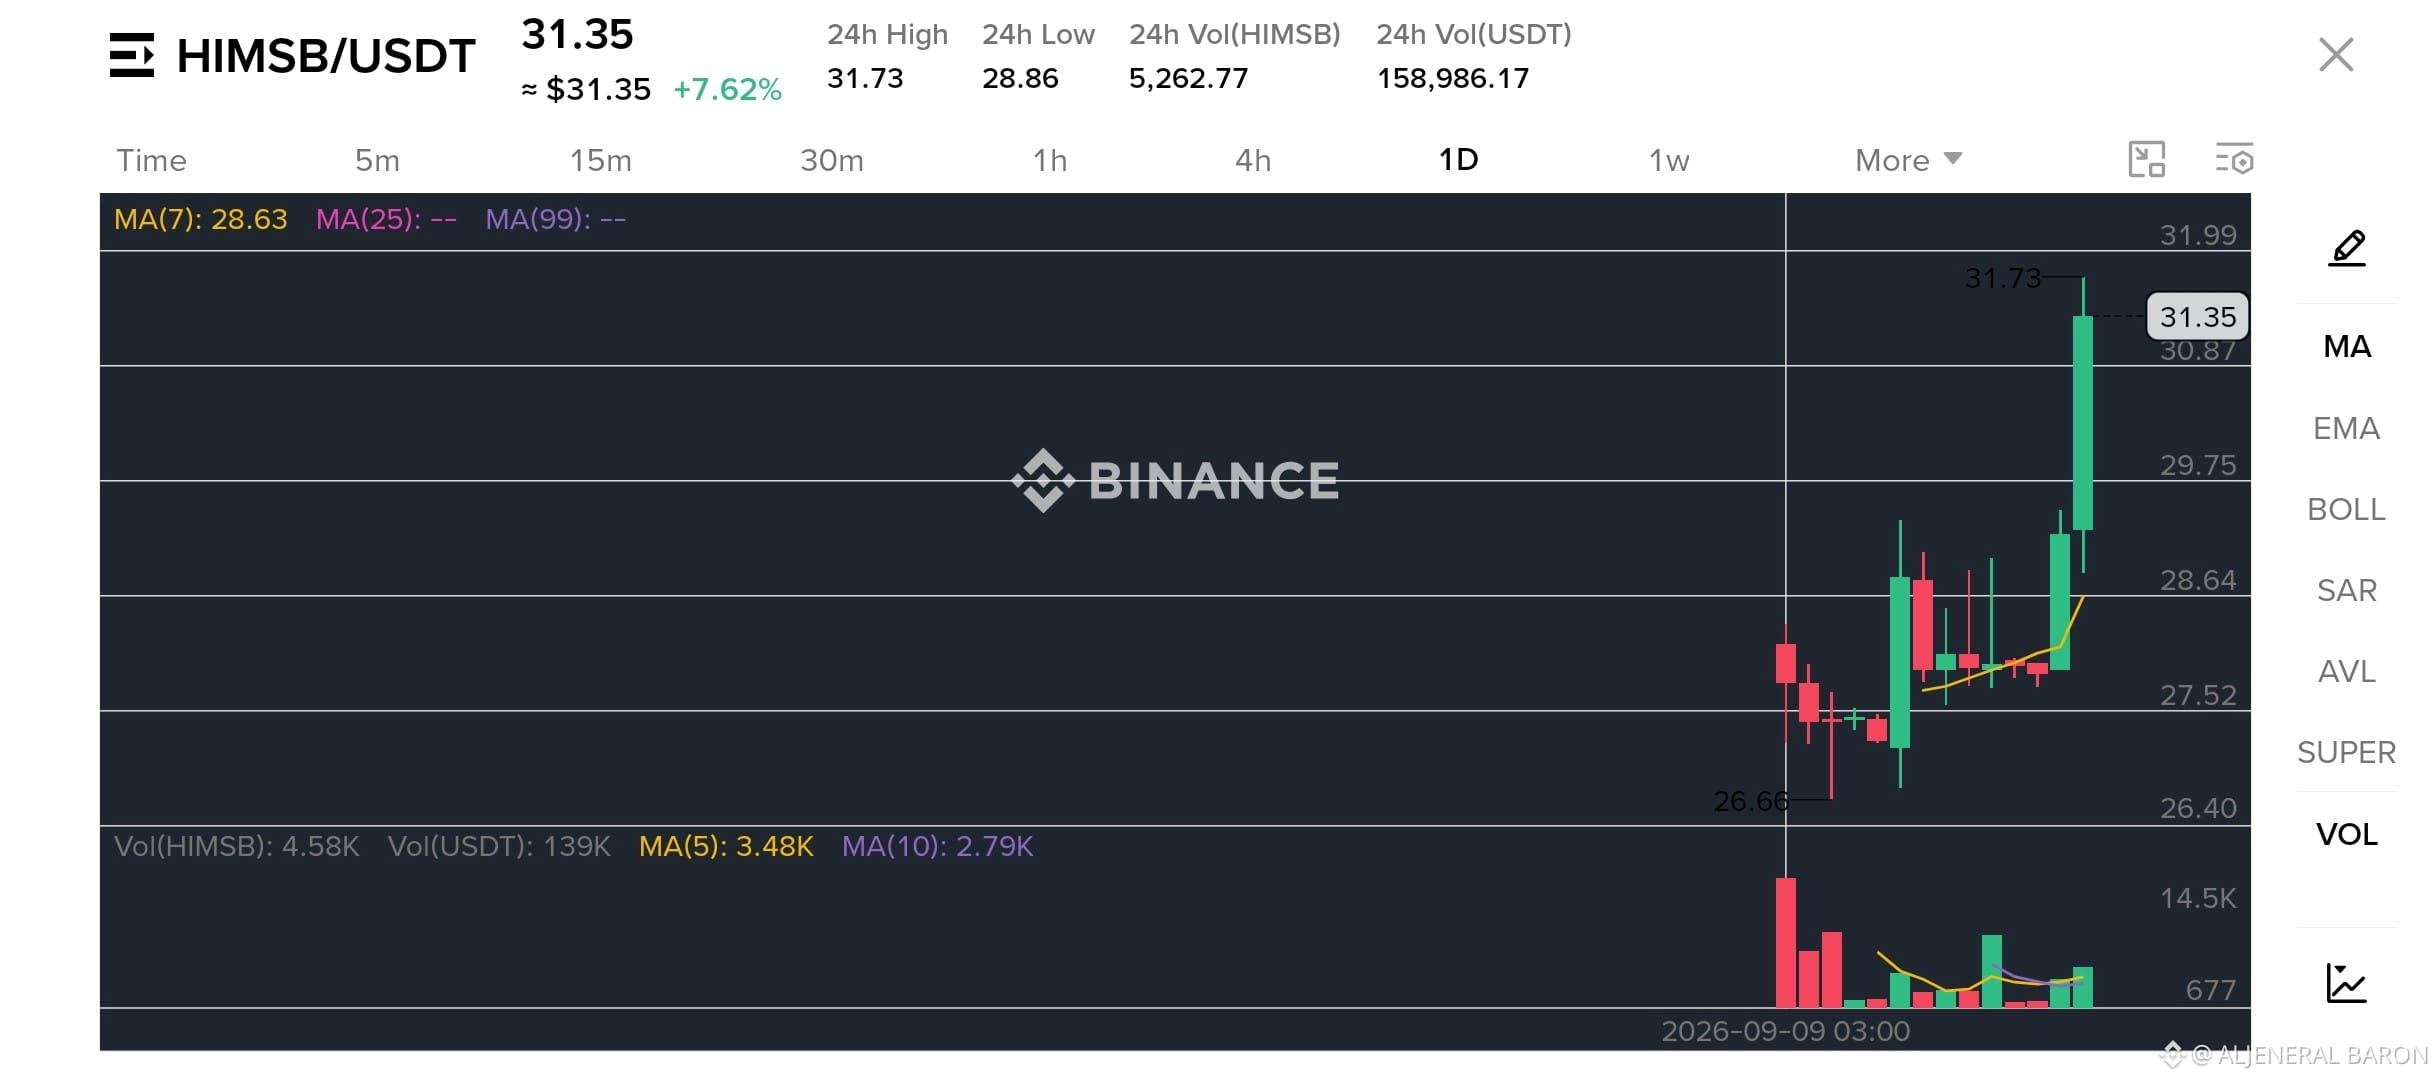
Task: Select the 1w interval
Action: click(x=1669, y=160)
